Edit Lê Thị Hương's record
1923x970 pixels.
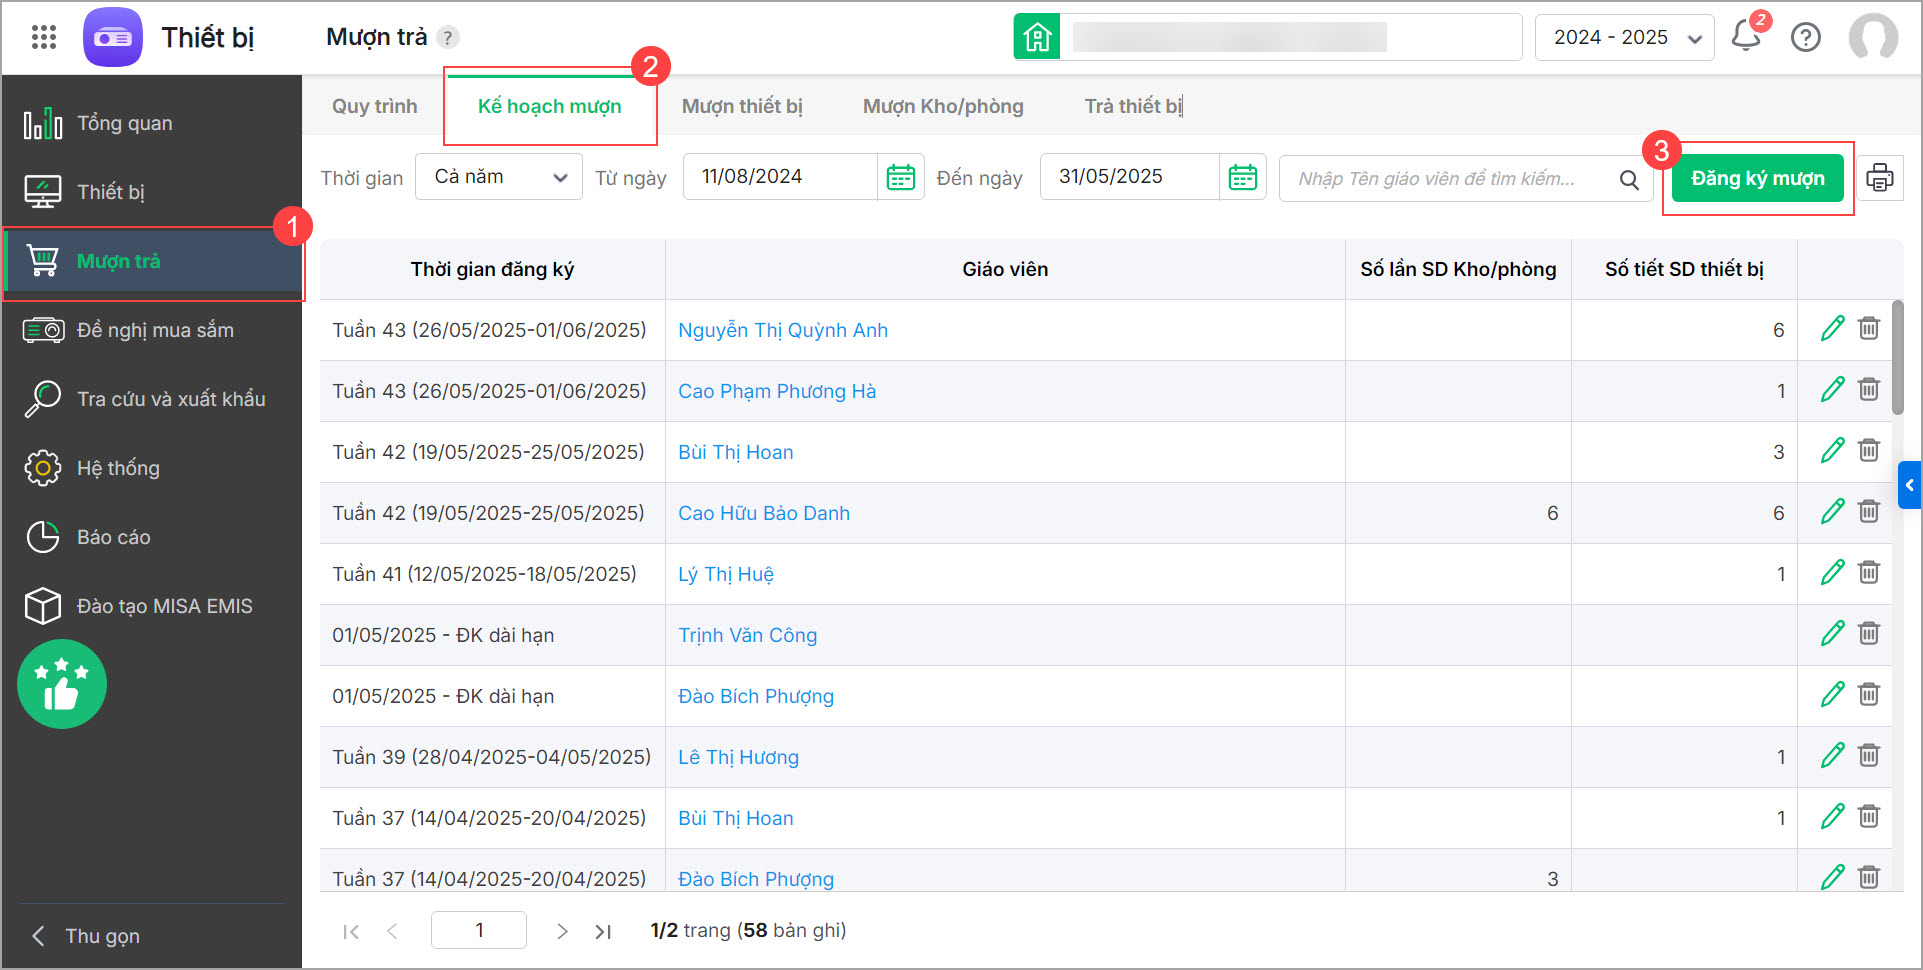[1832, 756]
